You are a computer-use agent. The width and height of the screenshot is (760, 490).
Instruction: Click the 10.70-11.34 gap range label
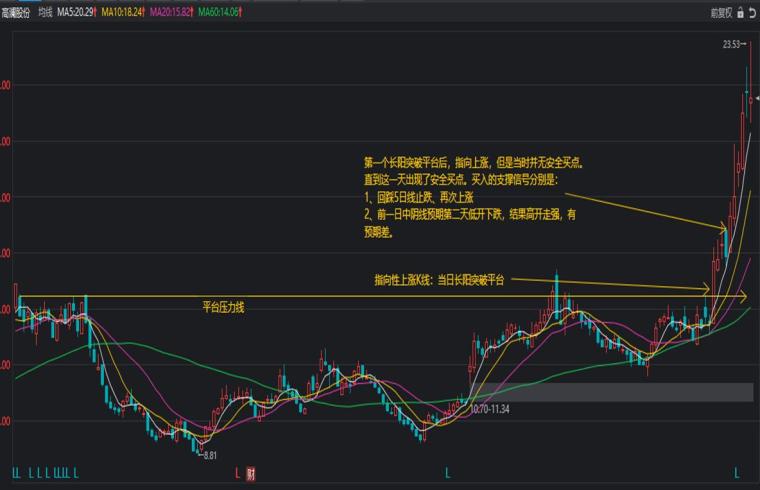pos(490,409)
